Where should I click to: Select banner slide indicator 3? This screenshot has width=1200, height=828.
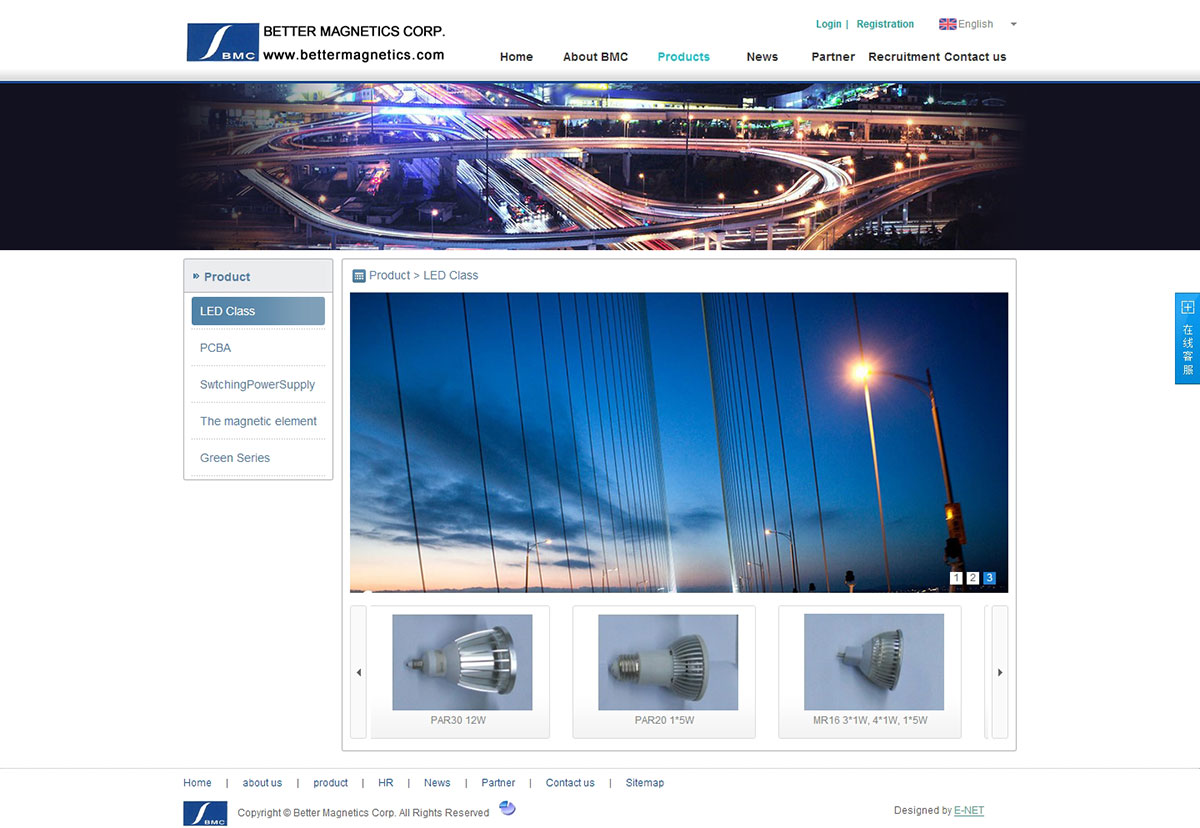pos(989,578)
